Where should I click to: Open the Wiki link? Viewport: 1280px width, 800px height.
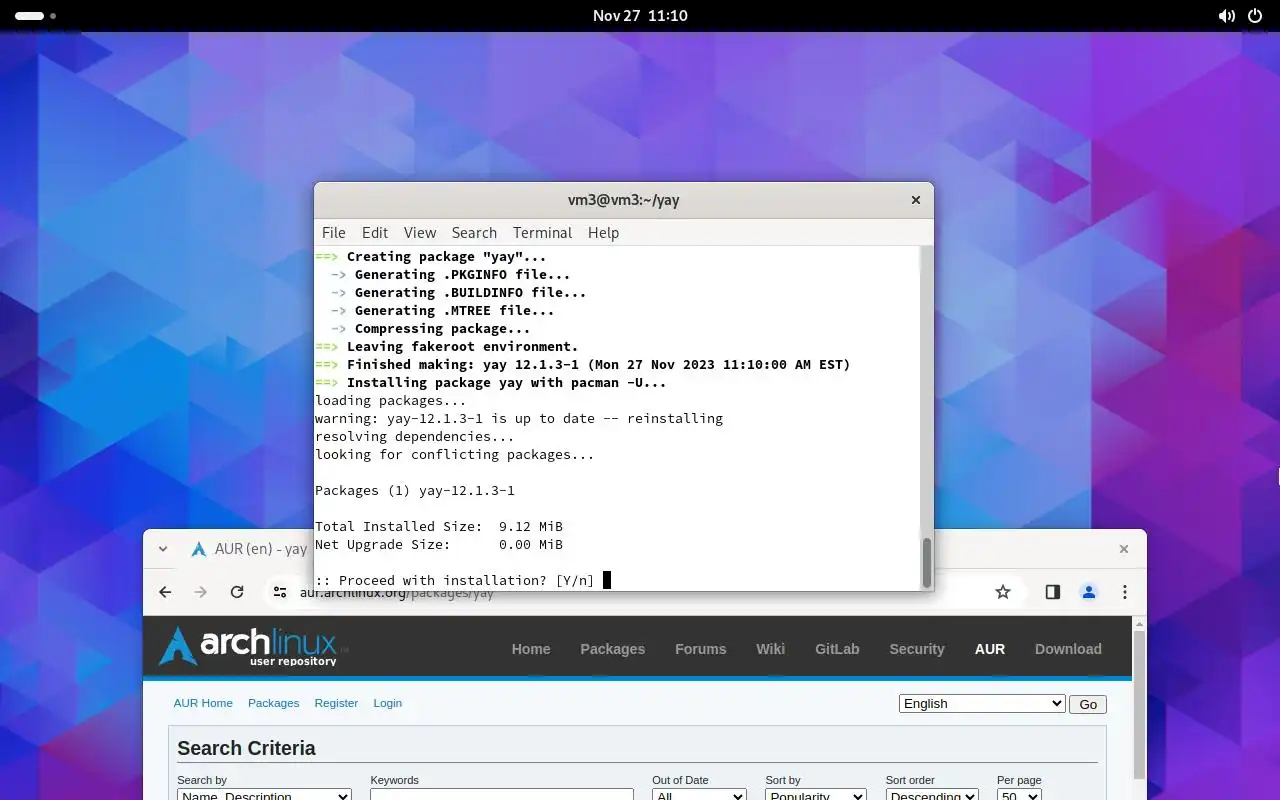pos(770,649)
